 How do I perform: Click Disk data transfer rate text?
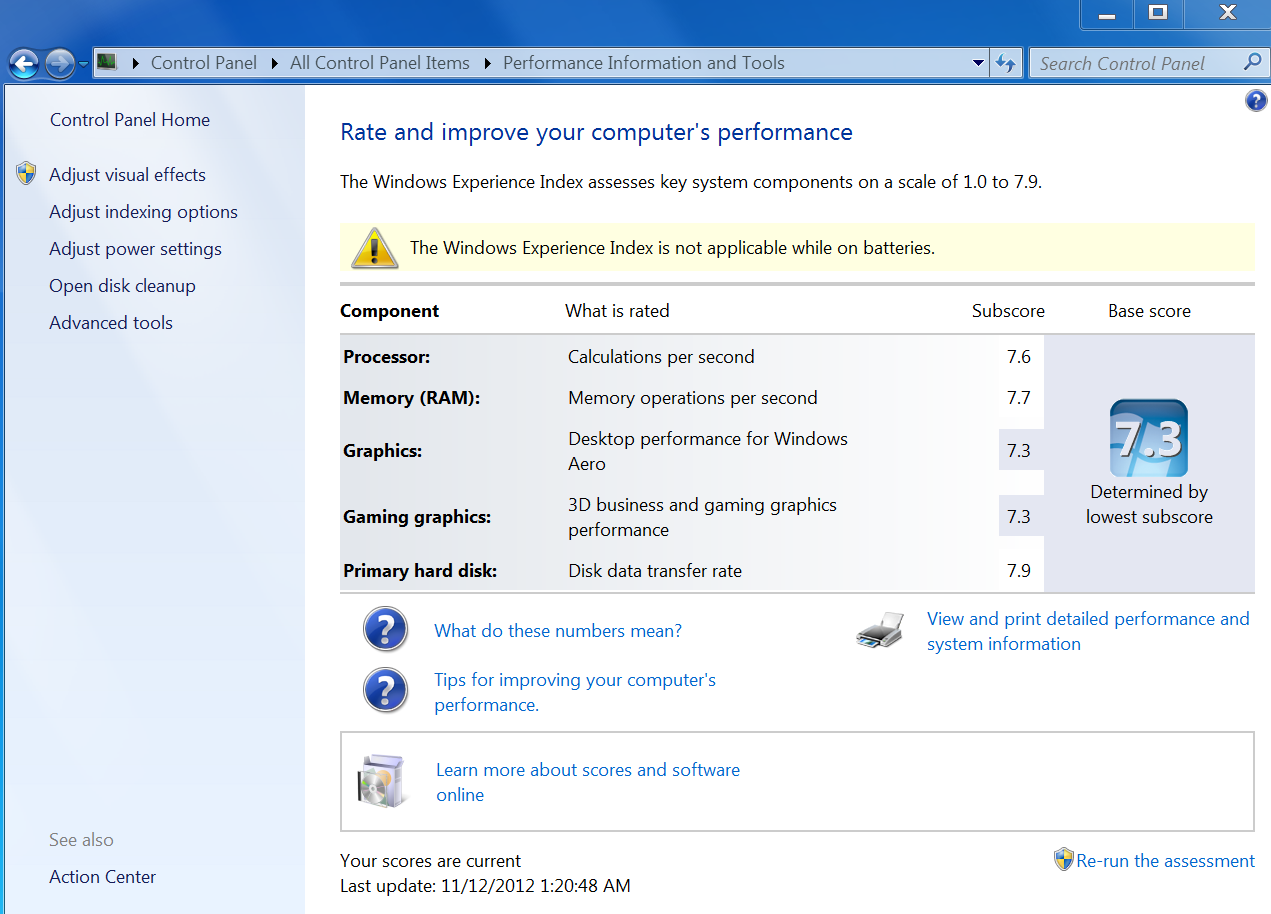tap(655, 571)
